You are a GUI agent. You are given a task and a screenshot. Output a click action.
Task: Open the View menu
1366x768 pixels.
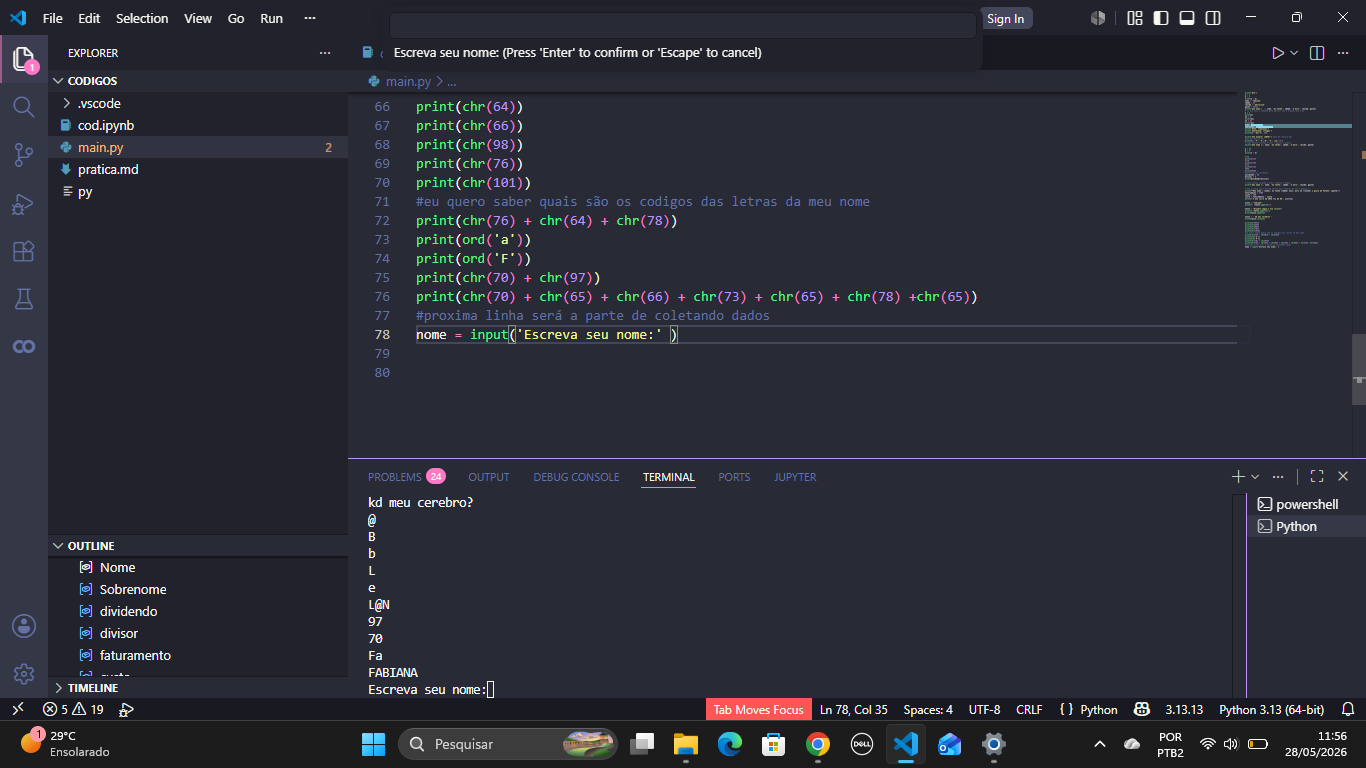[198, 18]
